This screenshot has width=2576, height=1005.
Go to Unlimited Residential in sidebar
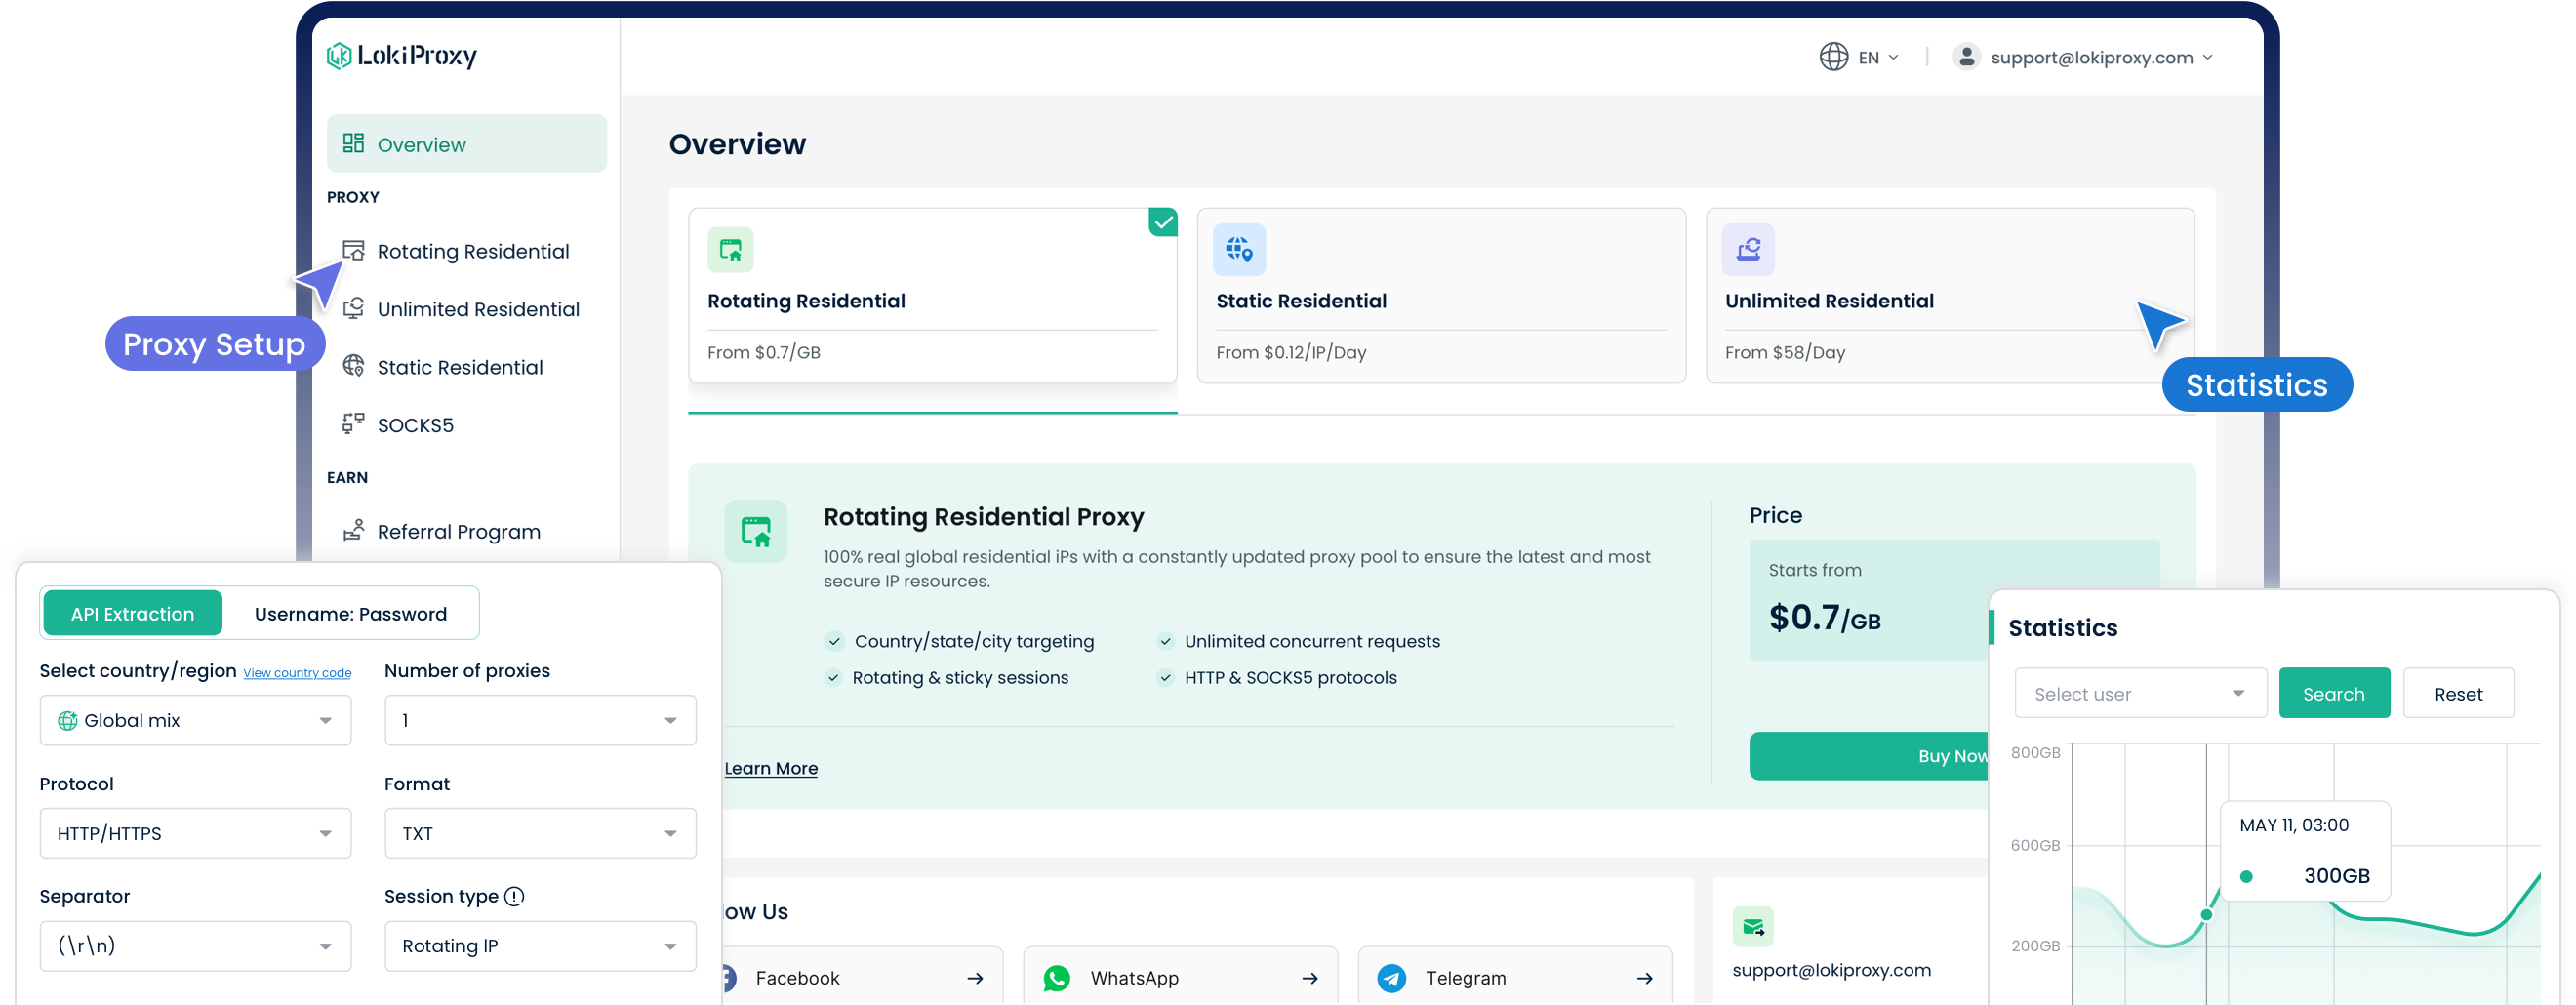click(477, 309)
